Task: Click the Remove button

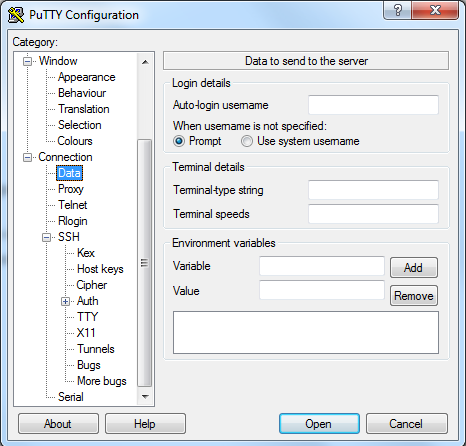Action: tap(414, 296)
